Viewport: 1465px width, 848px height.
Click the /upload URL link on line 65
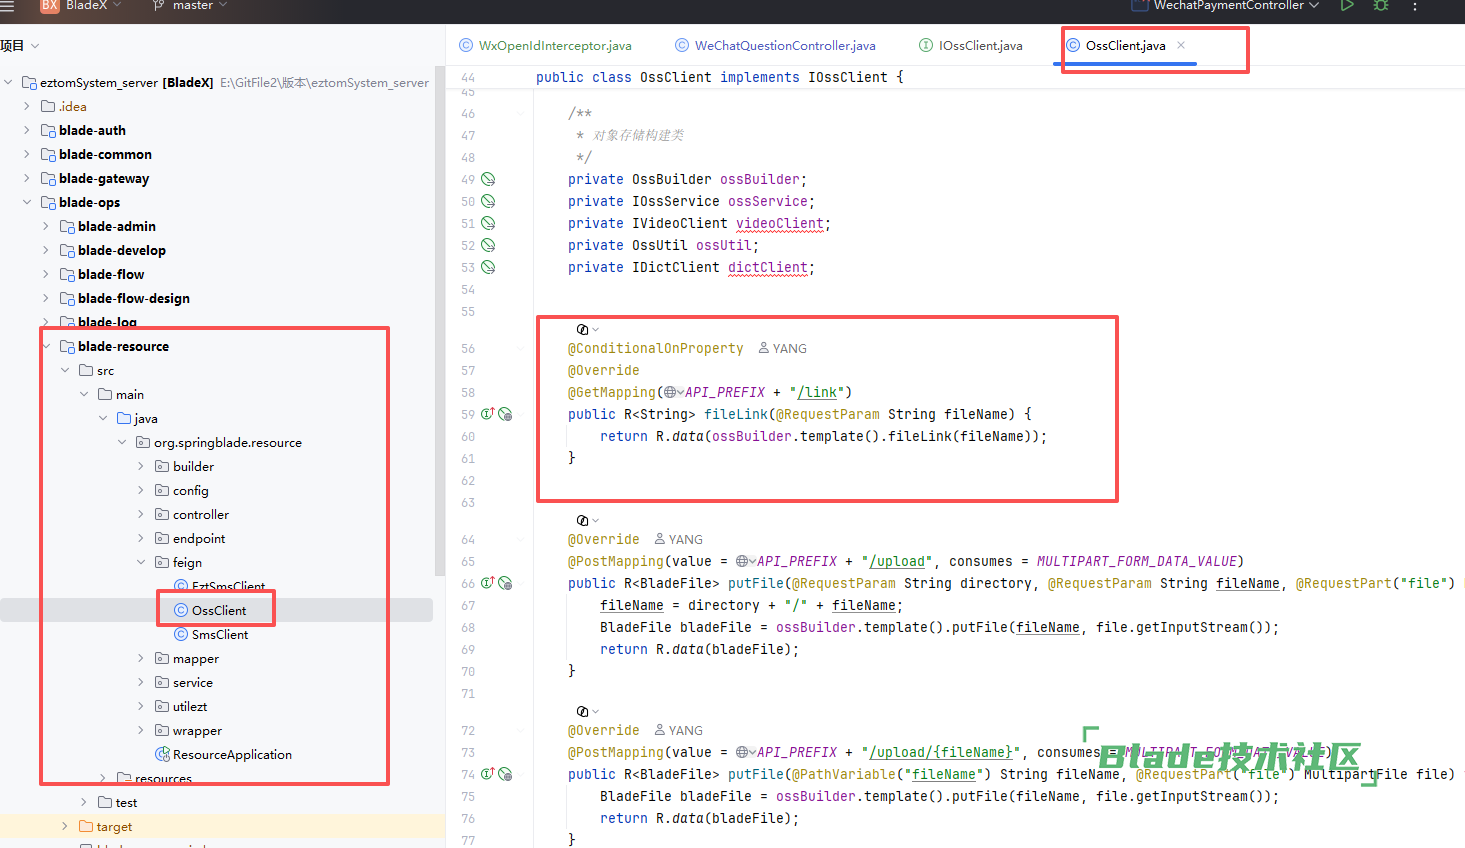pyautogui.click(x=898, y=561)
